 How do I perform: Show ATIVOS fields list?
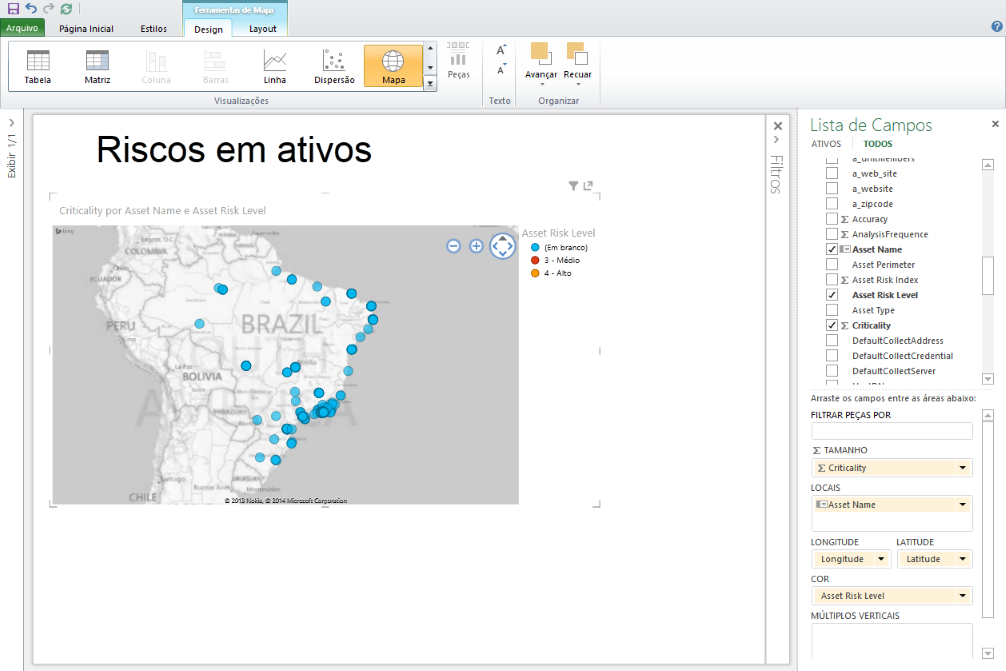[x=826, y=144]
